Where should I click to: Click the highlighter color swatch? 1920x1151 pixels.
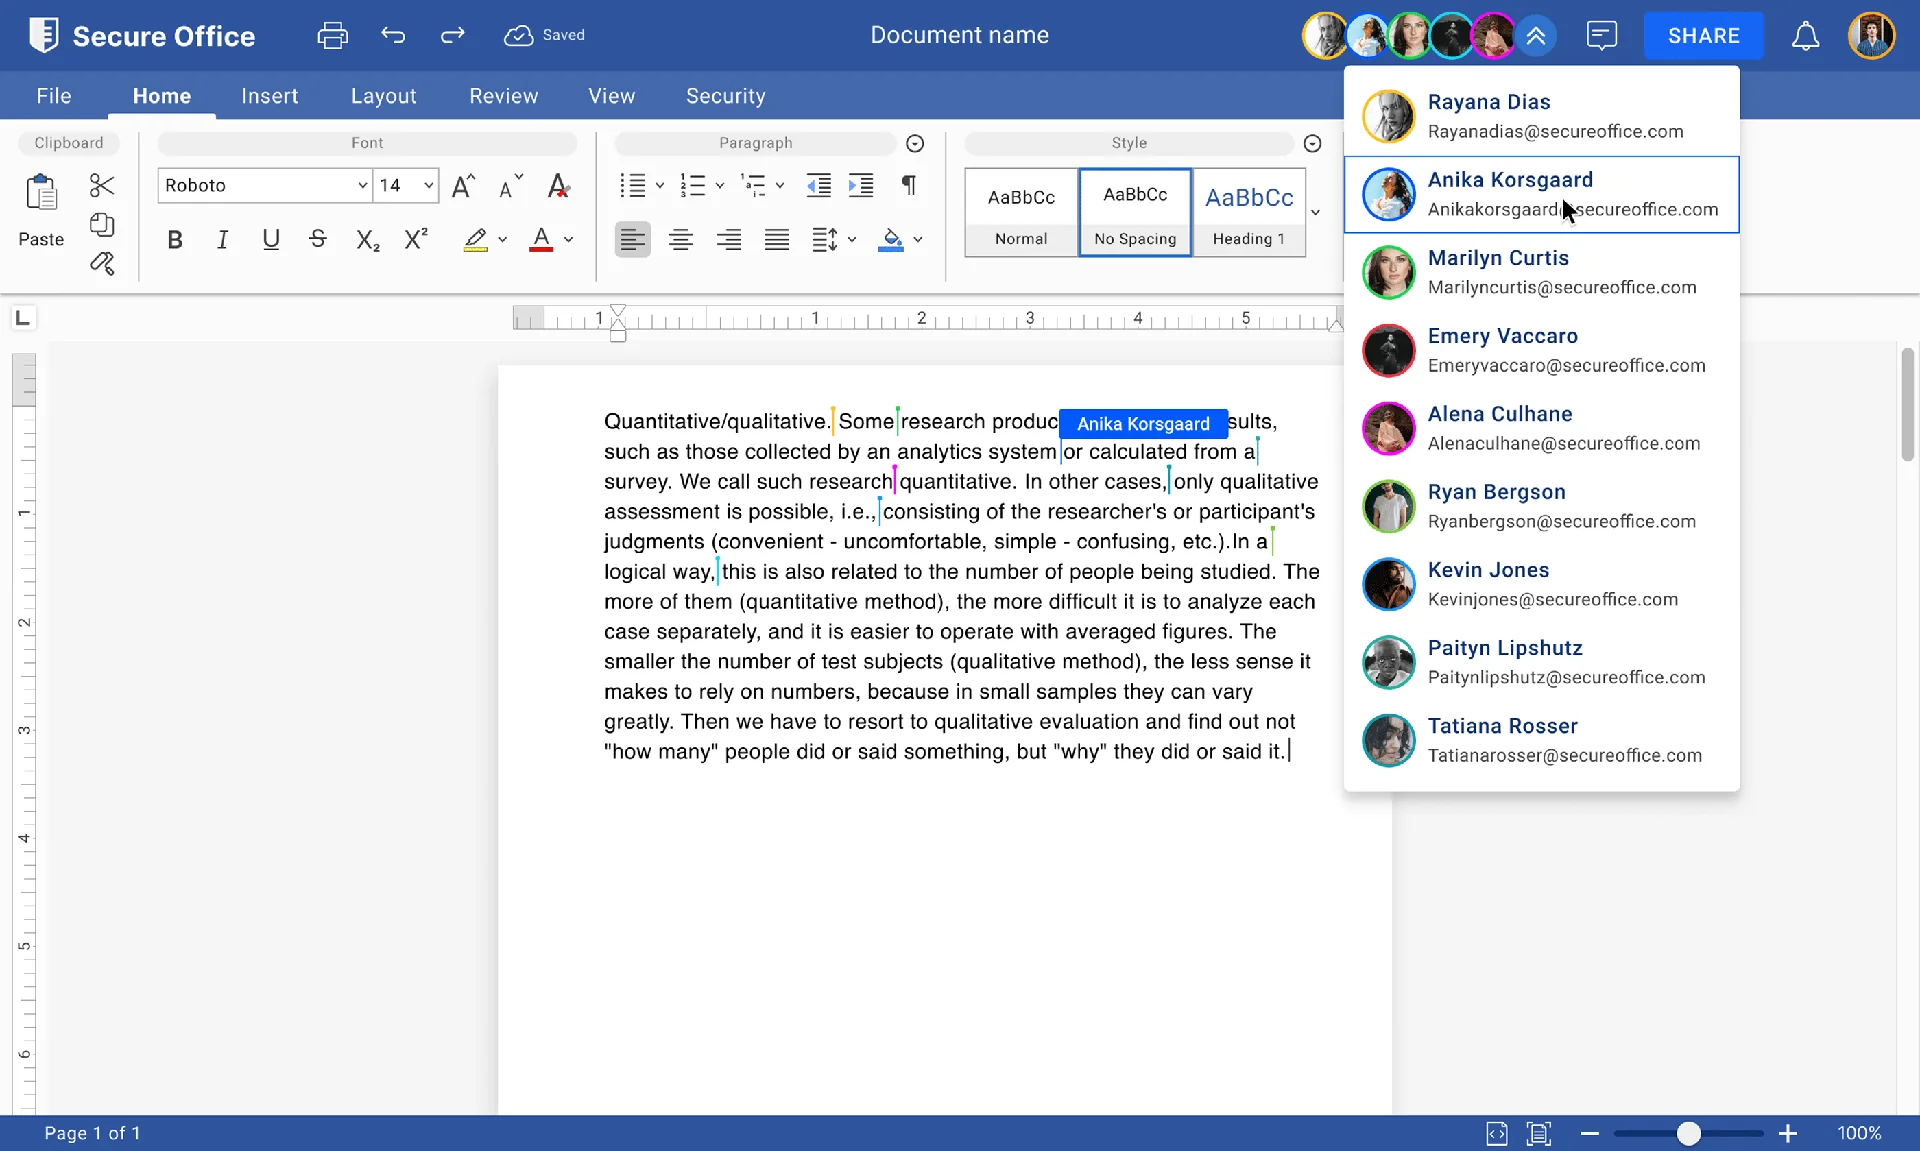[x=476, y=240]
